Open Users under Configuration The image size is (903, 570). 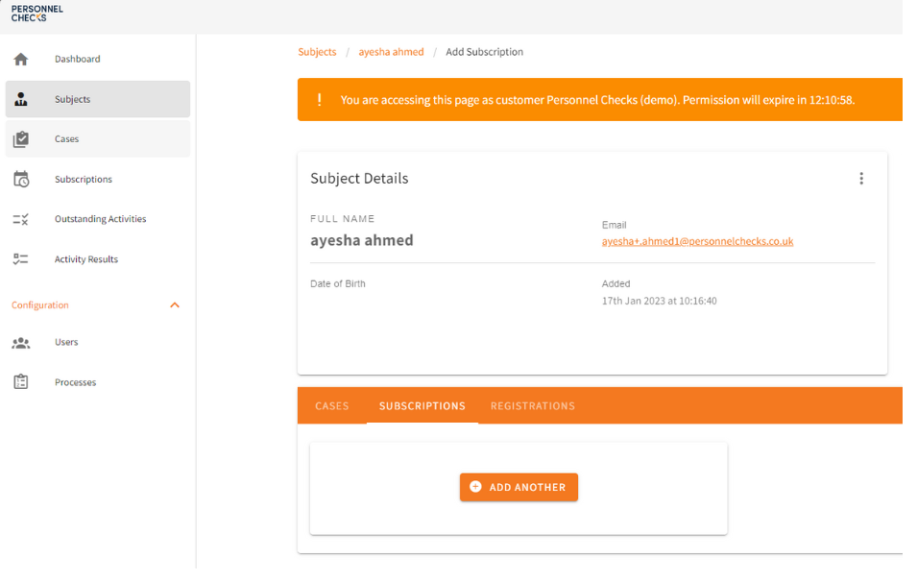coord(98,342)
